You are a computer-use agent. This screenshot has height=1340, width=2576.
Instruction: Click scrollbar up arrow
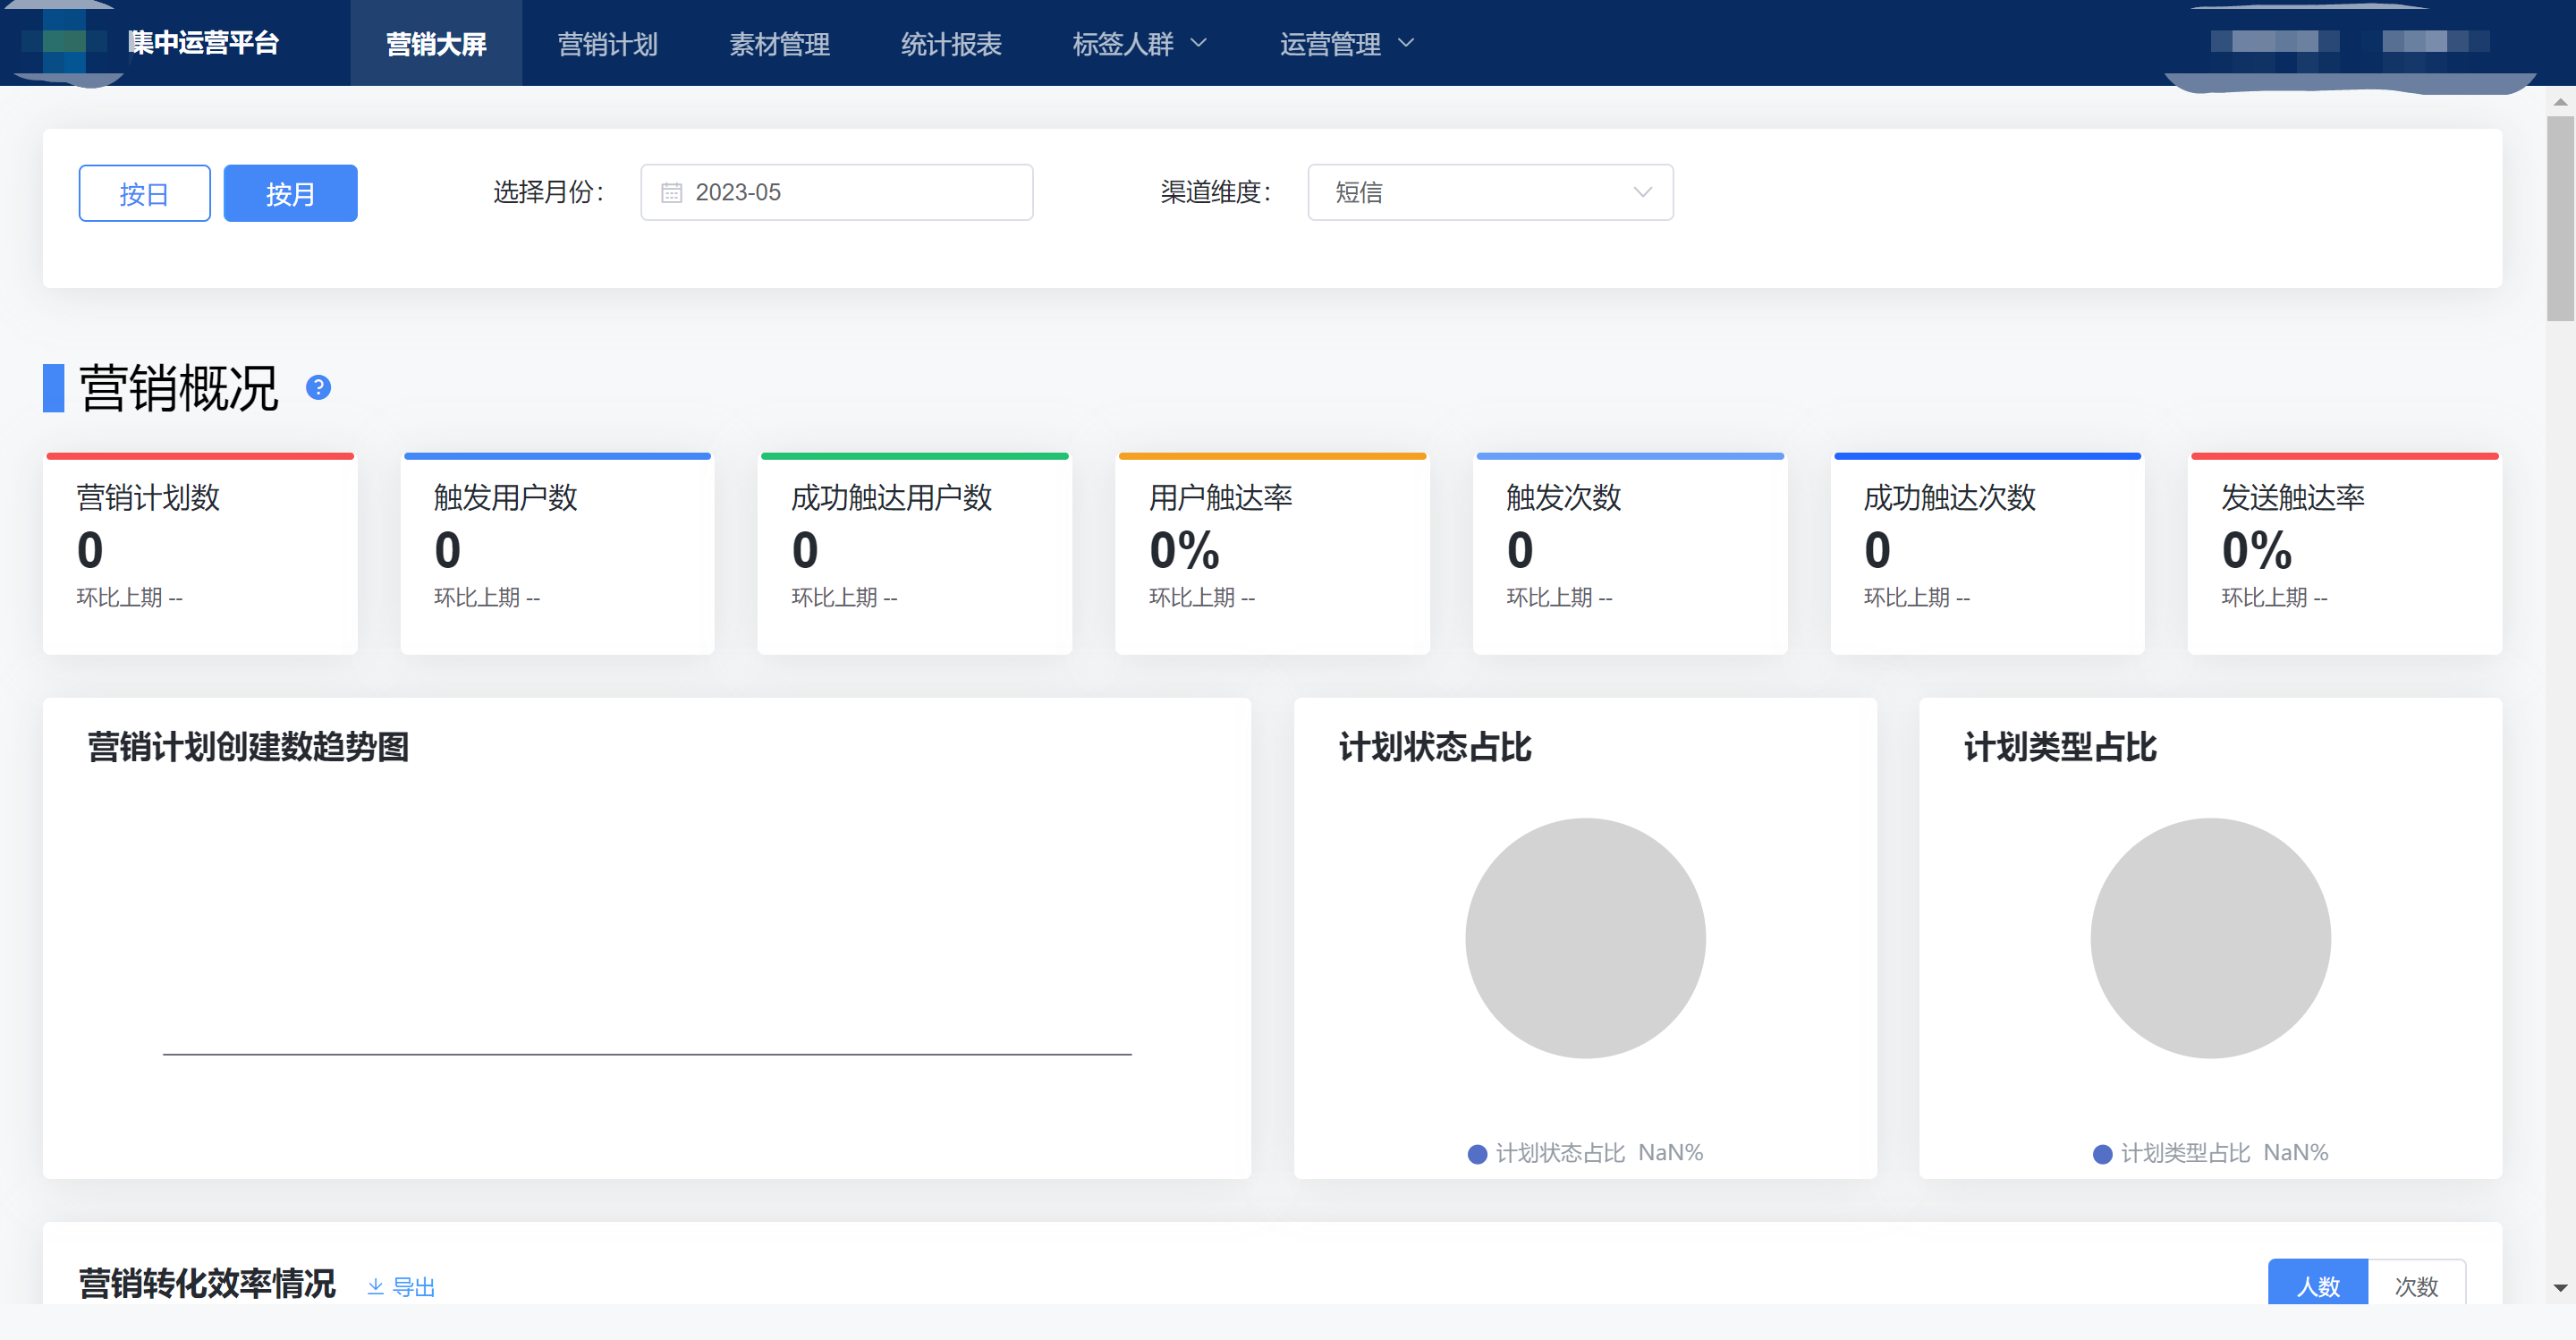point(2560,101)
